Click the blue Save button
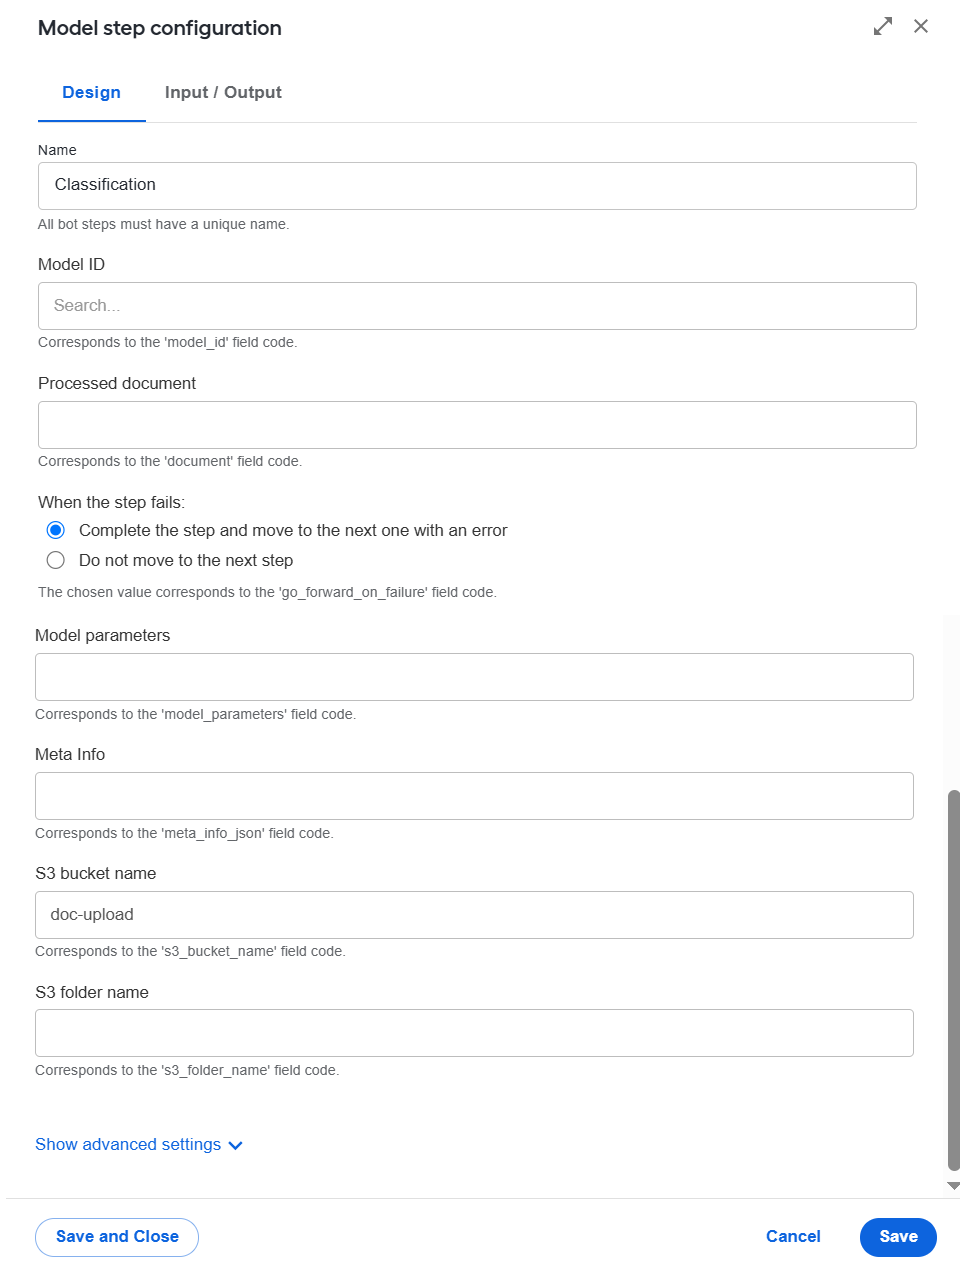960x1268 pixels. coord(898,1237)
